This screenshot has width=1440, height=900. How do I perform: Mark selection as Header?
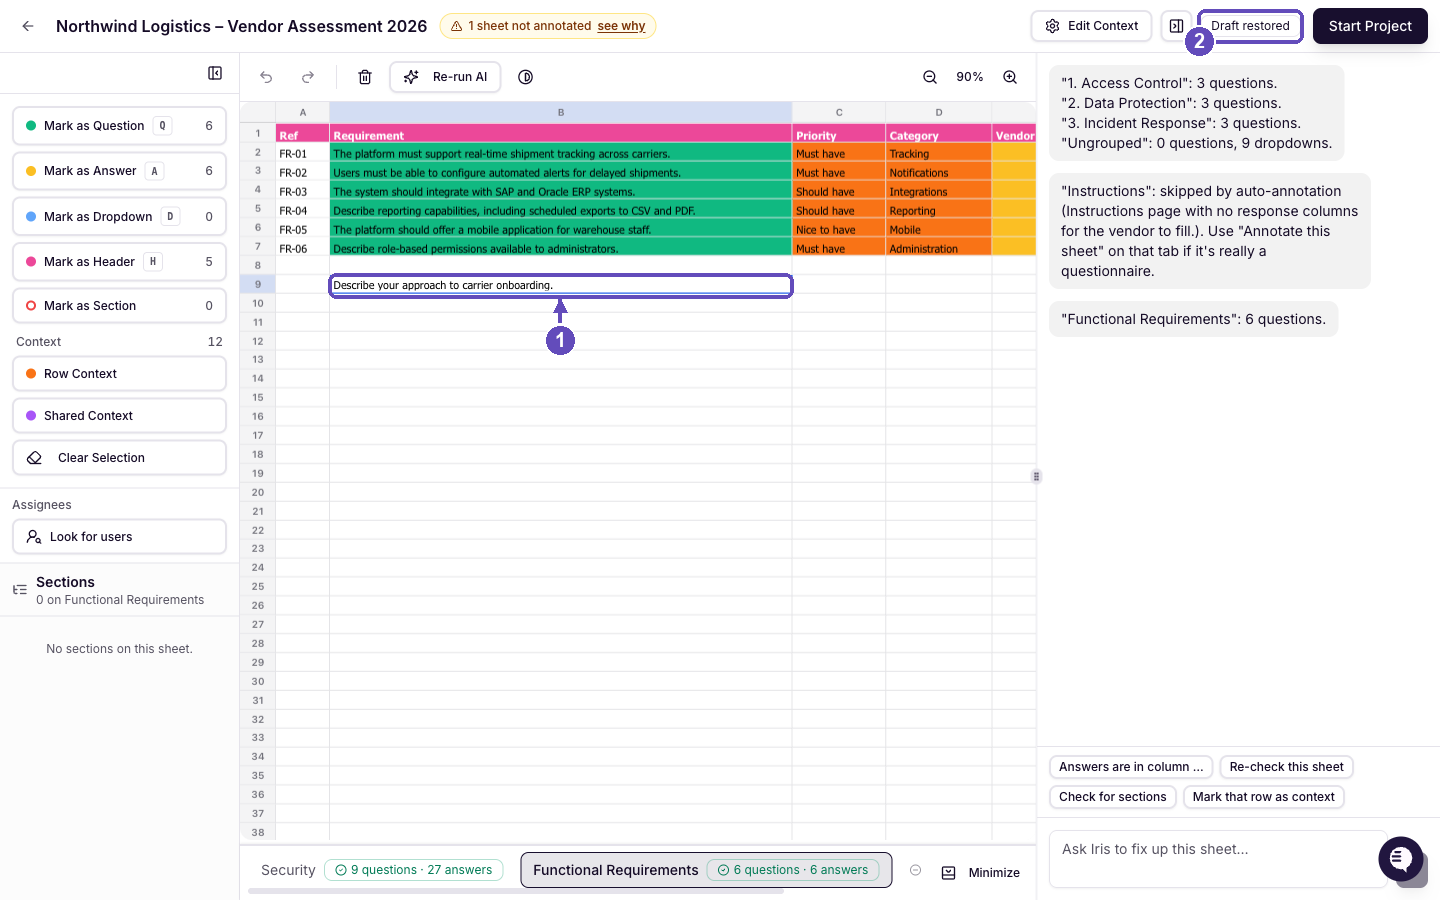tap(119, 262)
